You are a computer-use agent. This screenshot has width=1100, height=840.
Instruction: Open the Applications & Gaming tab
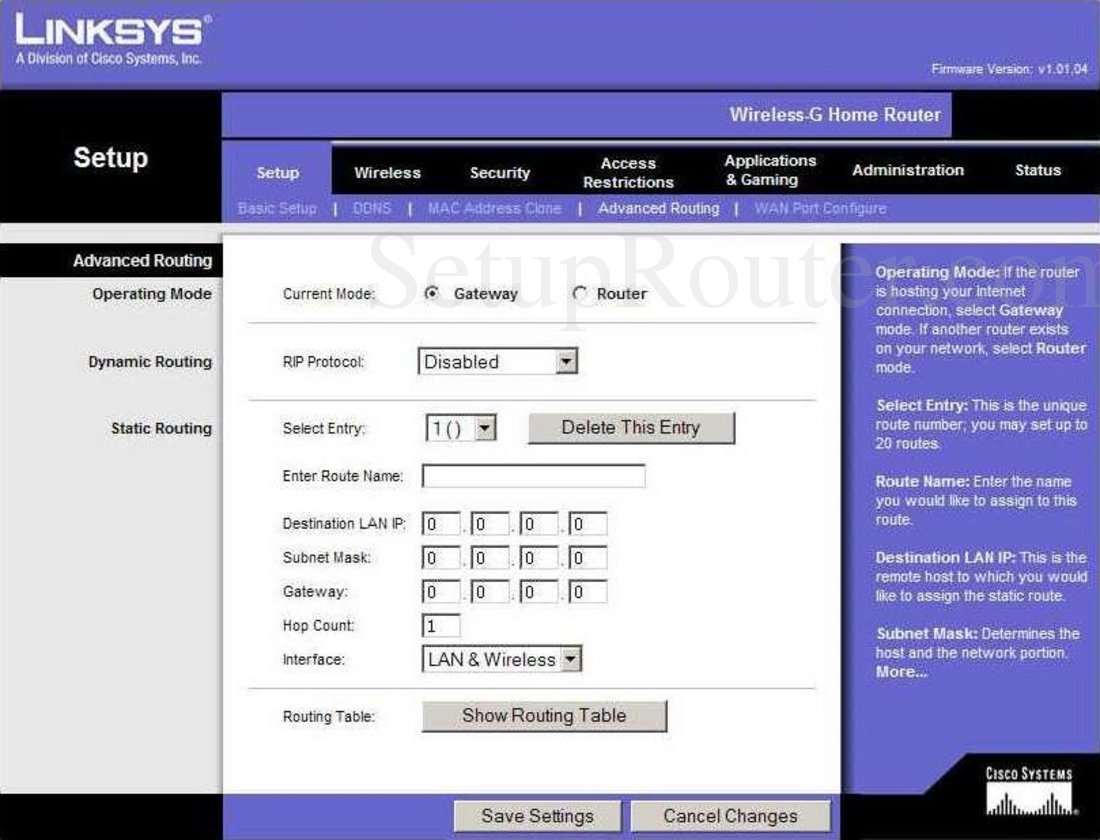770,170
